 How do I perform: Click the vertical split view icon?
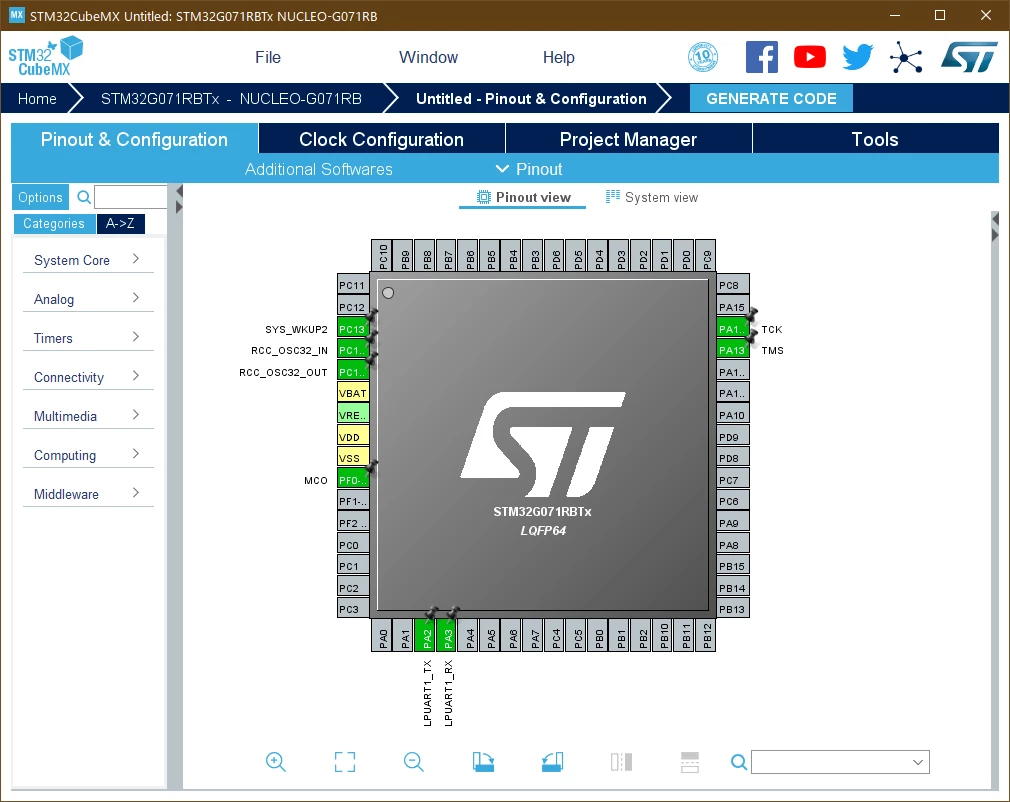(x=621, y=761)
